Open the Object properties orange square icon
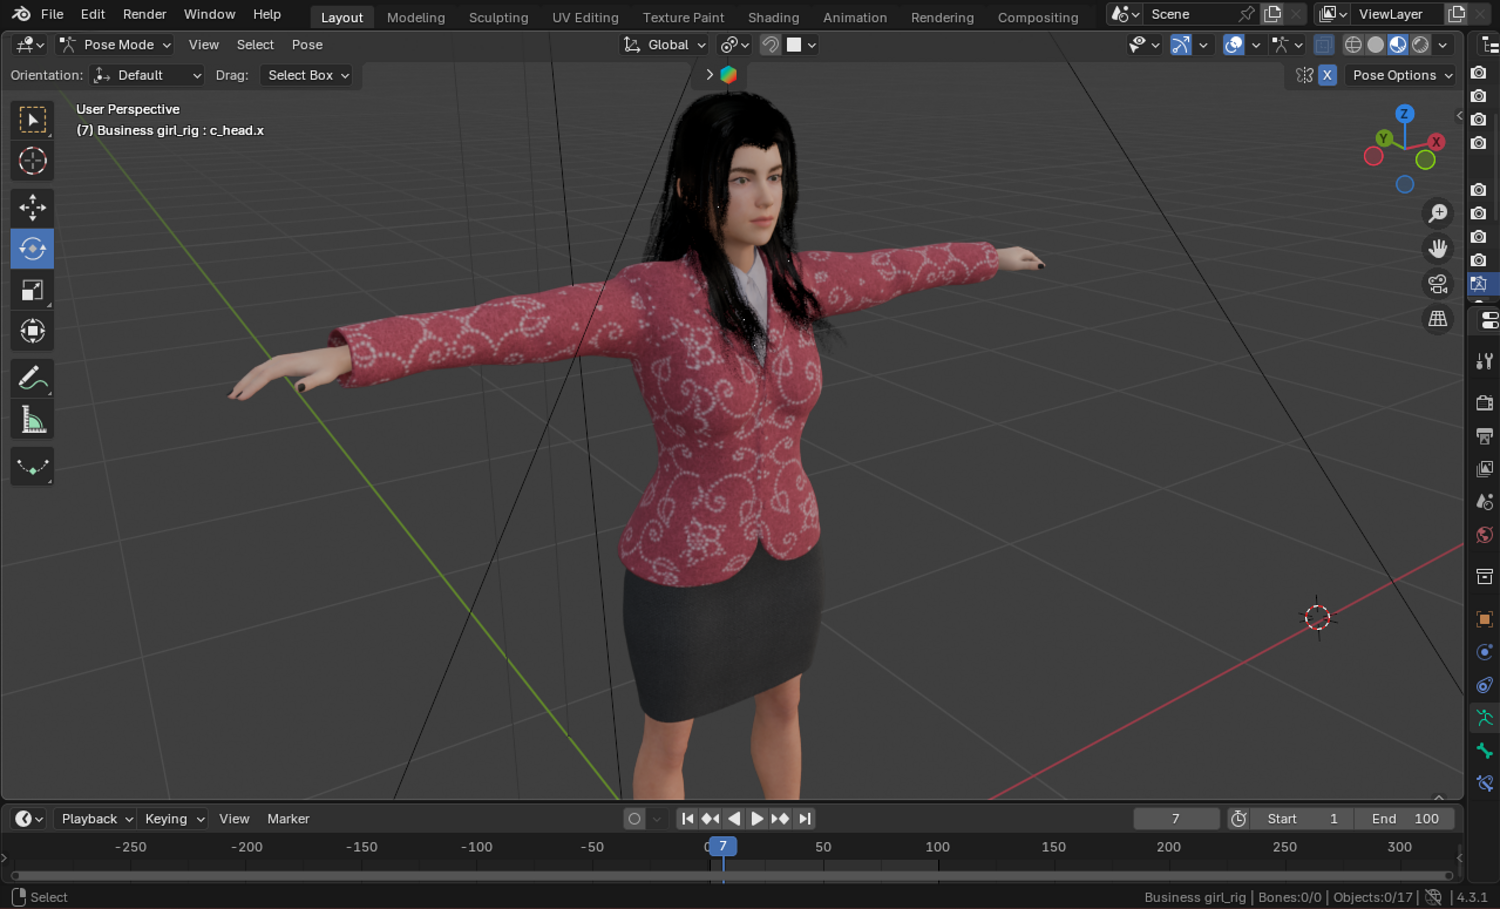The width and height of the screenshot is (1500, 909). pos(1484,619)
